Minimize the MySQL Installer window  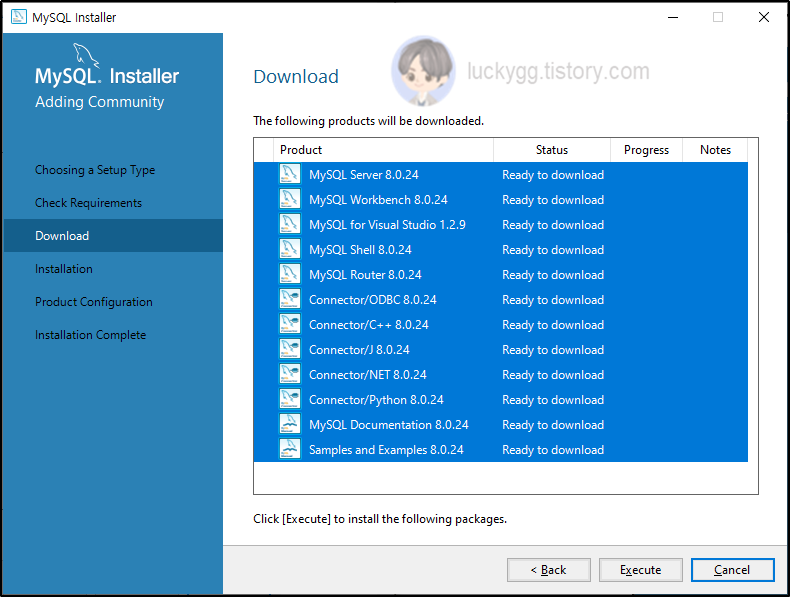point(673,17)
